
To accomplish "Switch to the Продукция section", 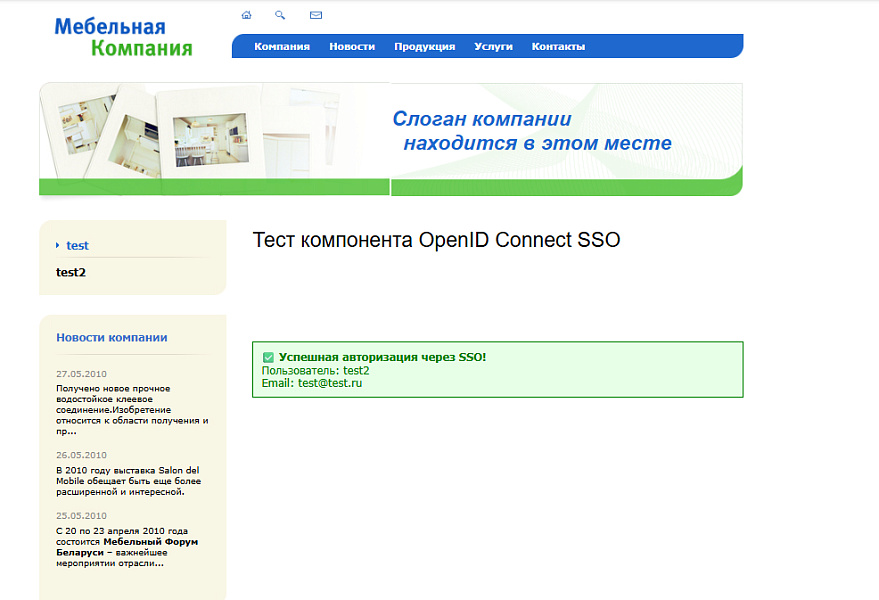I will pyautogui.click(x=425, y=46).
